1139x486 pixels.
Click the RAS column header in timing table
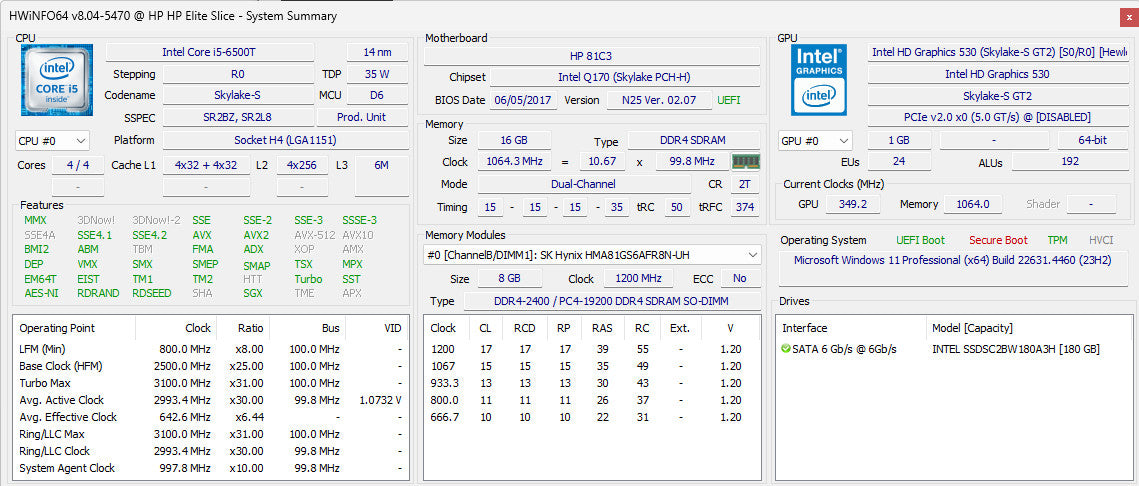(x=601, y=328)
